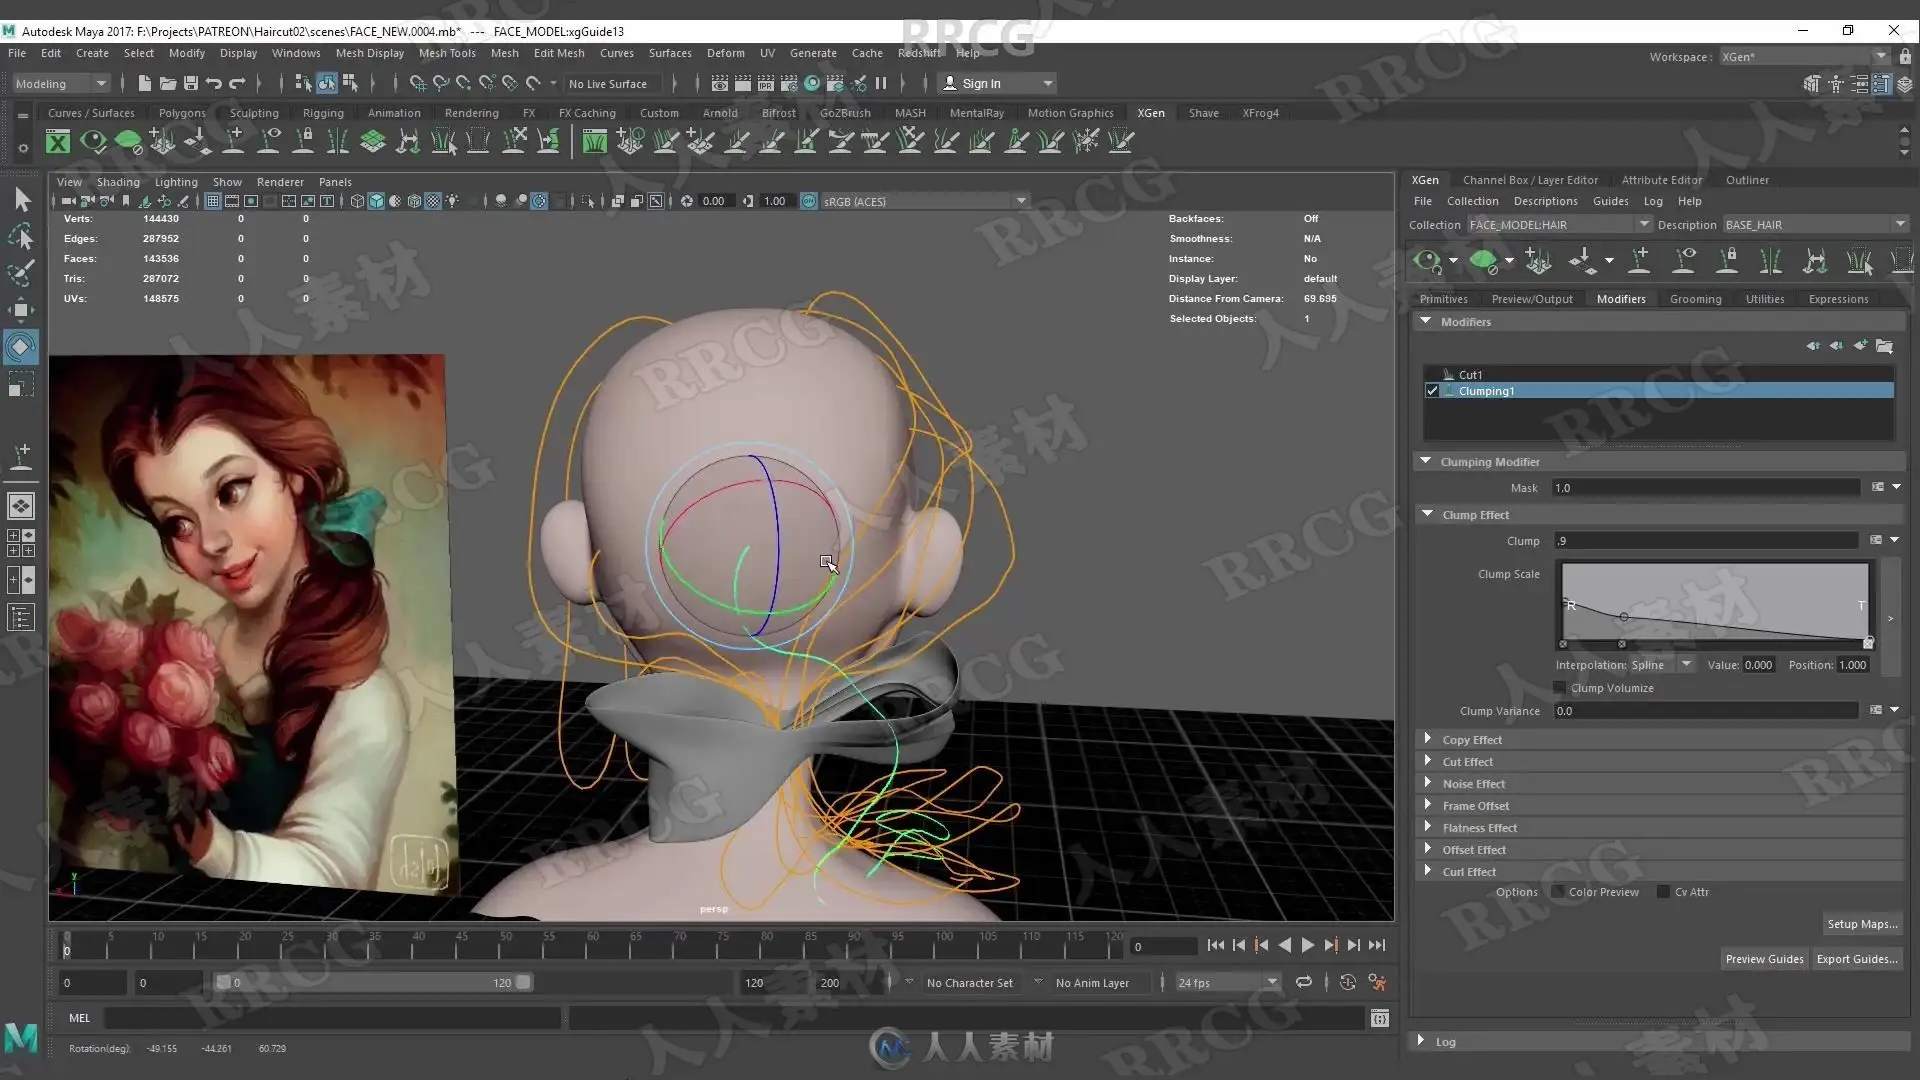Activate the Rotate tool in left toolbox
The image size is (1920, 1080).
[x=21, y=347]
